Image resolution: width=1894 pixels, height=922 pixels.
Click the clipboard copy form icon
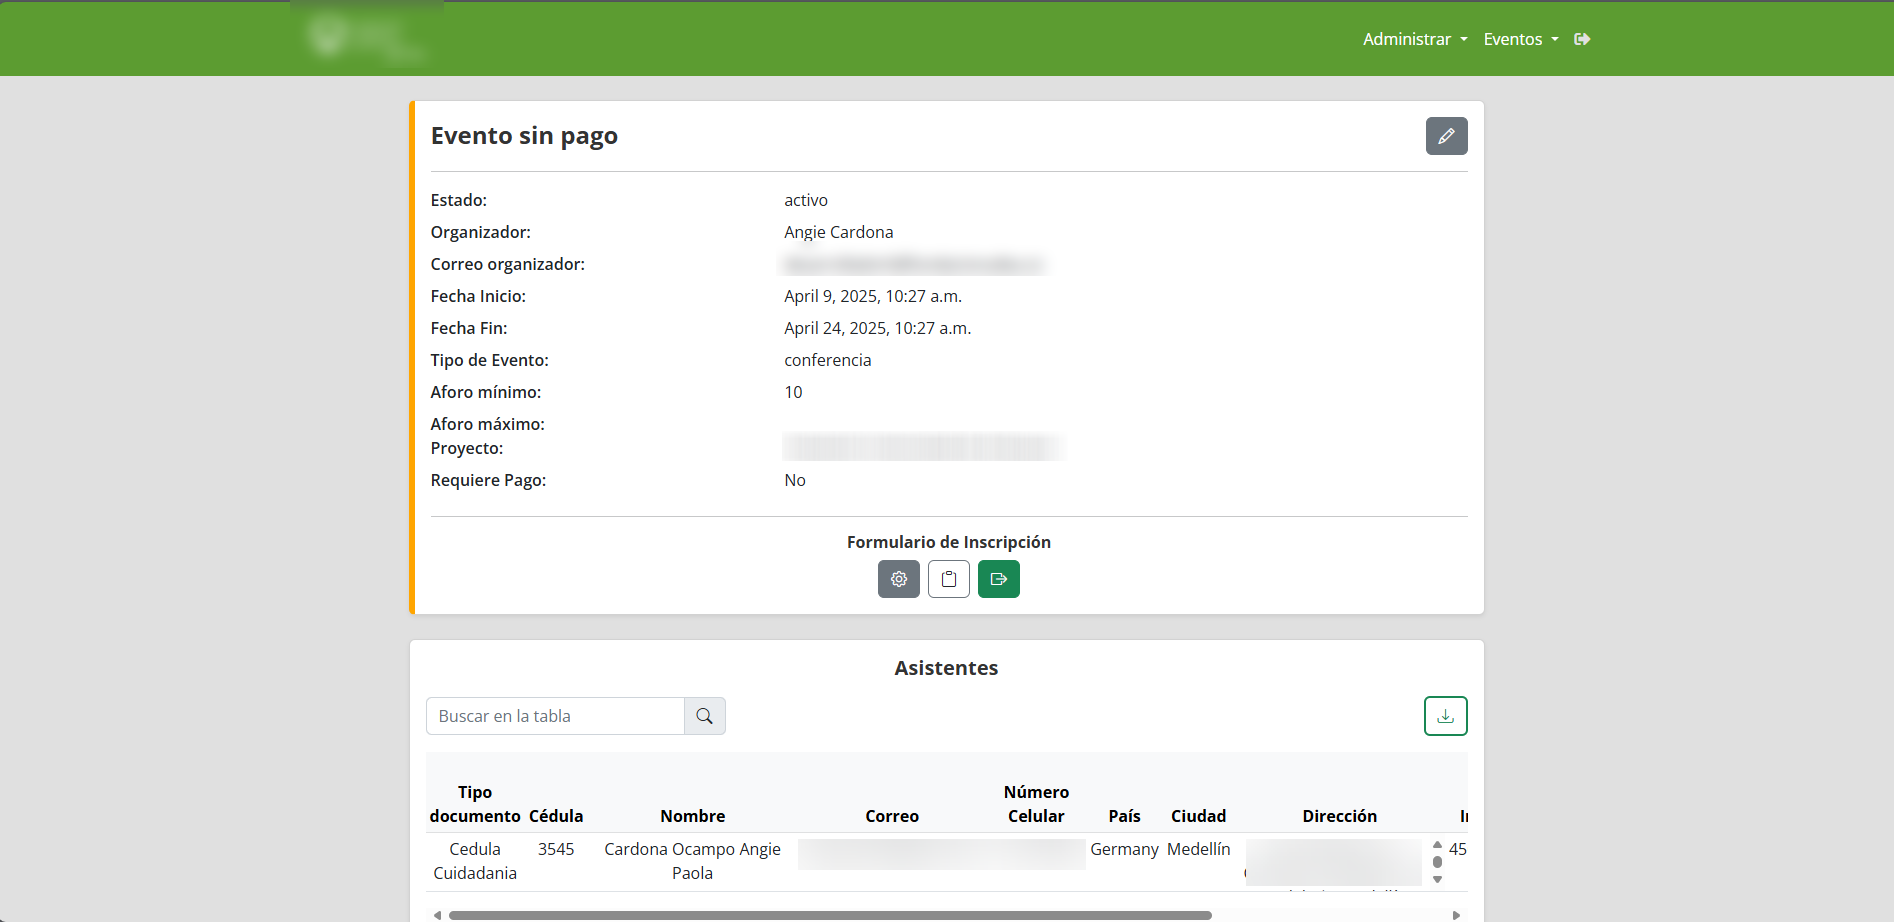pyautogui.click(x=948, y=579)
